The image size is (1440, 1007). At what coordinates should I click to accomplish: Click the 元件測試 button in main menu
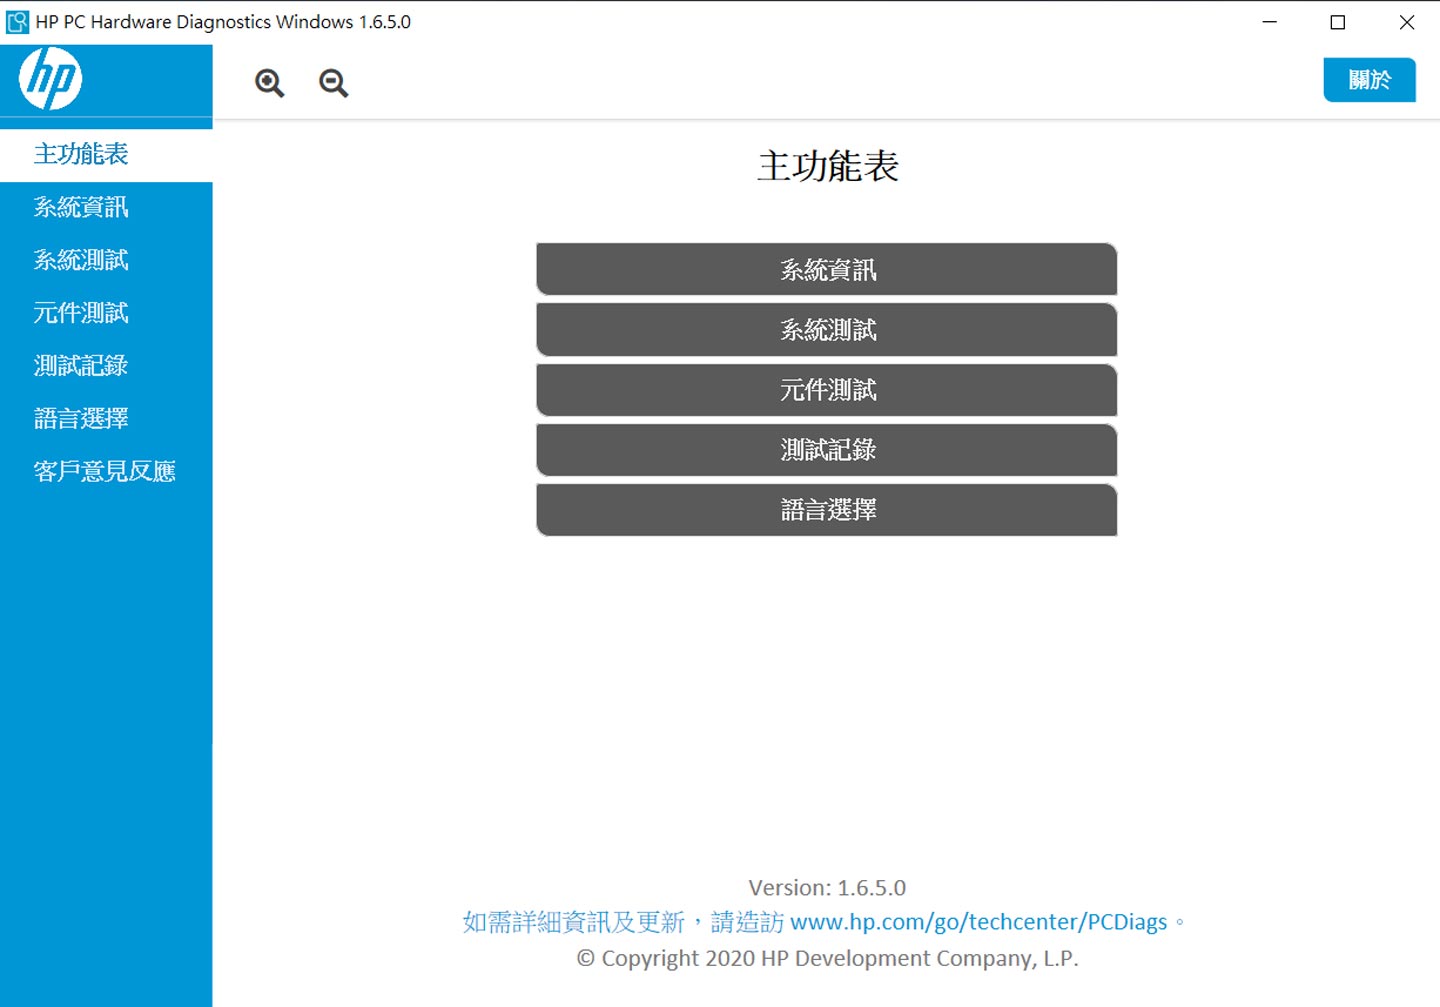click(x=826, y=390)
